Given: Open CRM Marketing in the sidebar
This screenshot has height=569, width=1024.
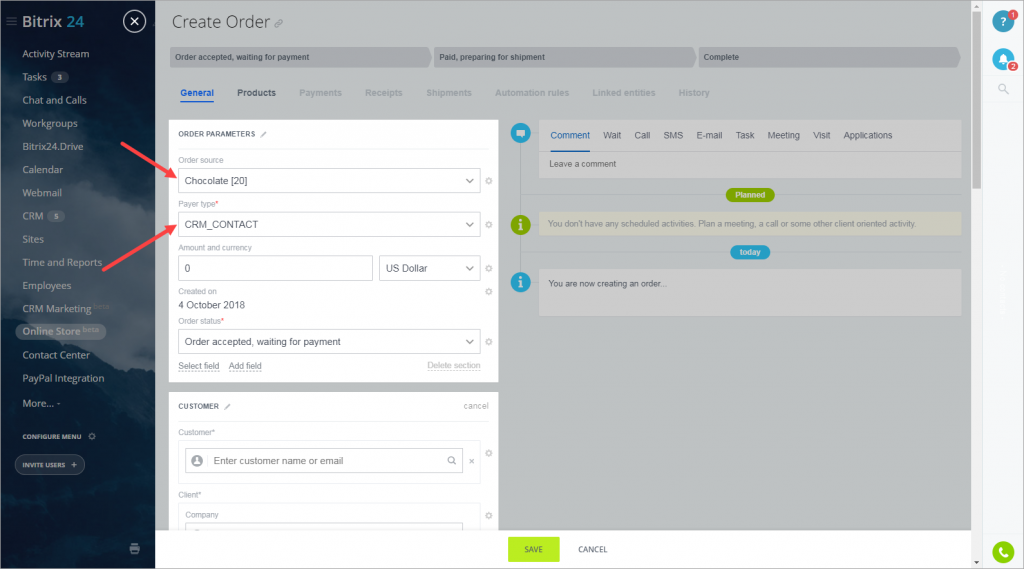Looking at the screenshot, I should coord(57,308).
